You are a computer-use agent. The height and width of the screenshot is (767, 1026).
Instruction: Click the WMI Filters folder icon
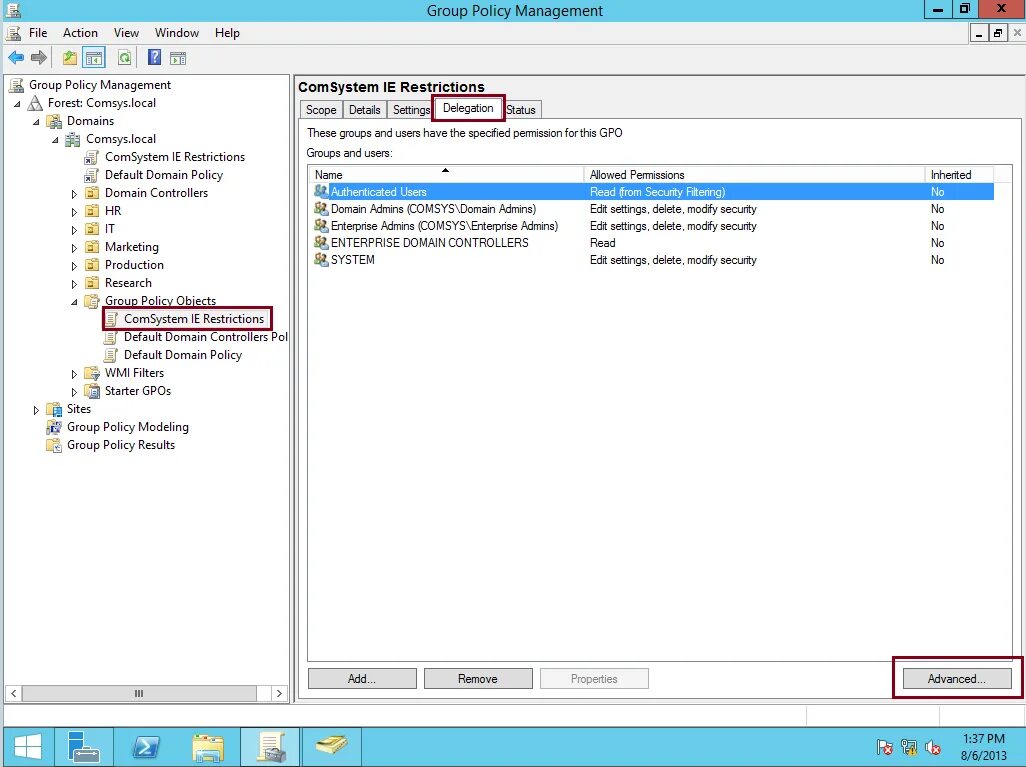[x=92, y=373]
